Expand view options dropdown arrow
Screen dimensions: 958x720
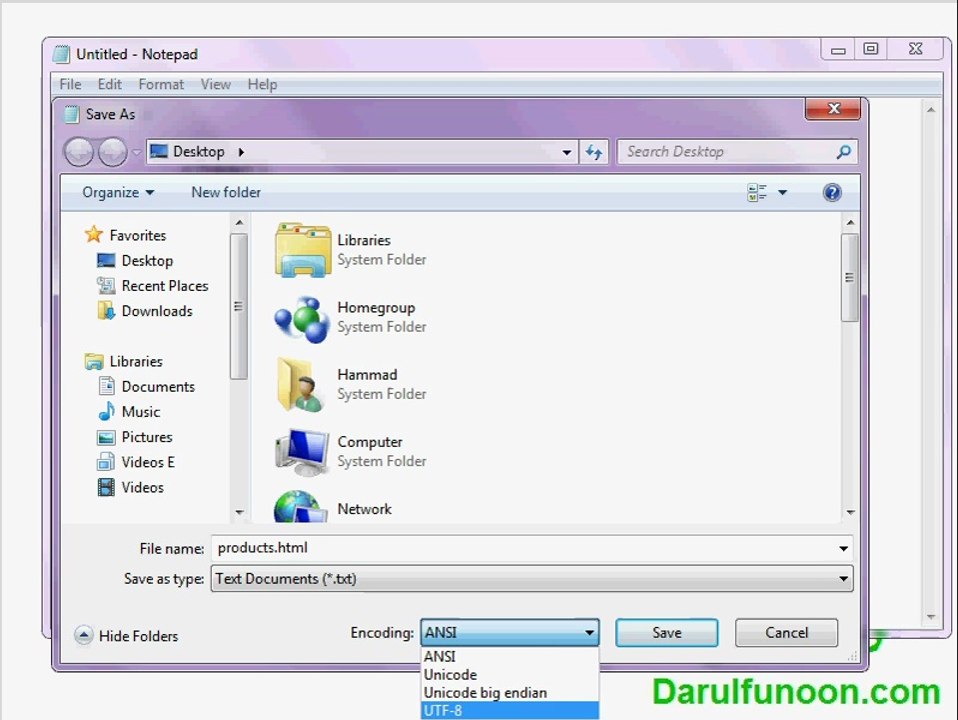pyautogui.click(x=782, y=193)
